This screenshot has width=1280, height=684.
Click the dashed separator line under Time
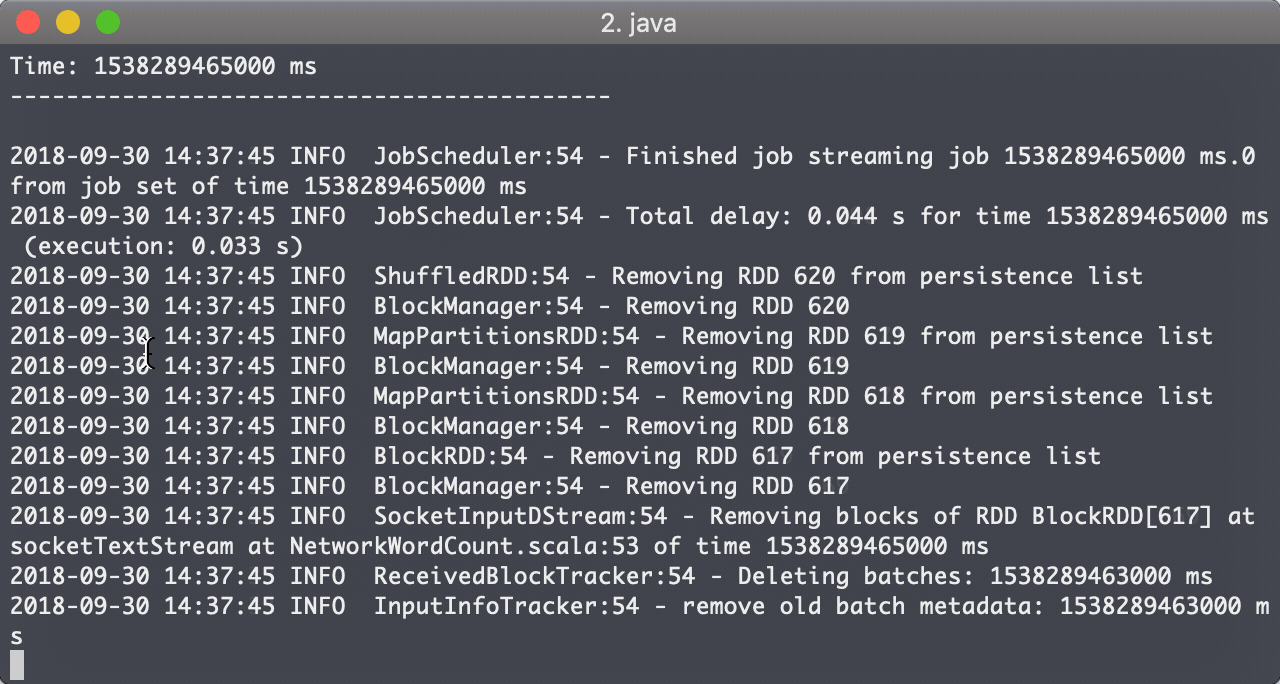coord(310,97)
